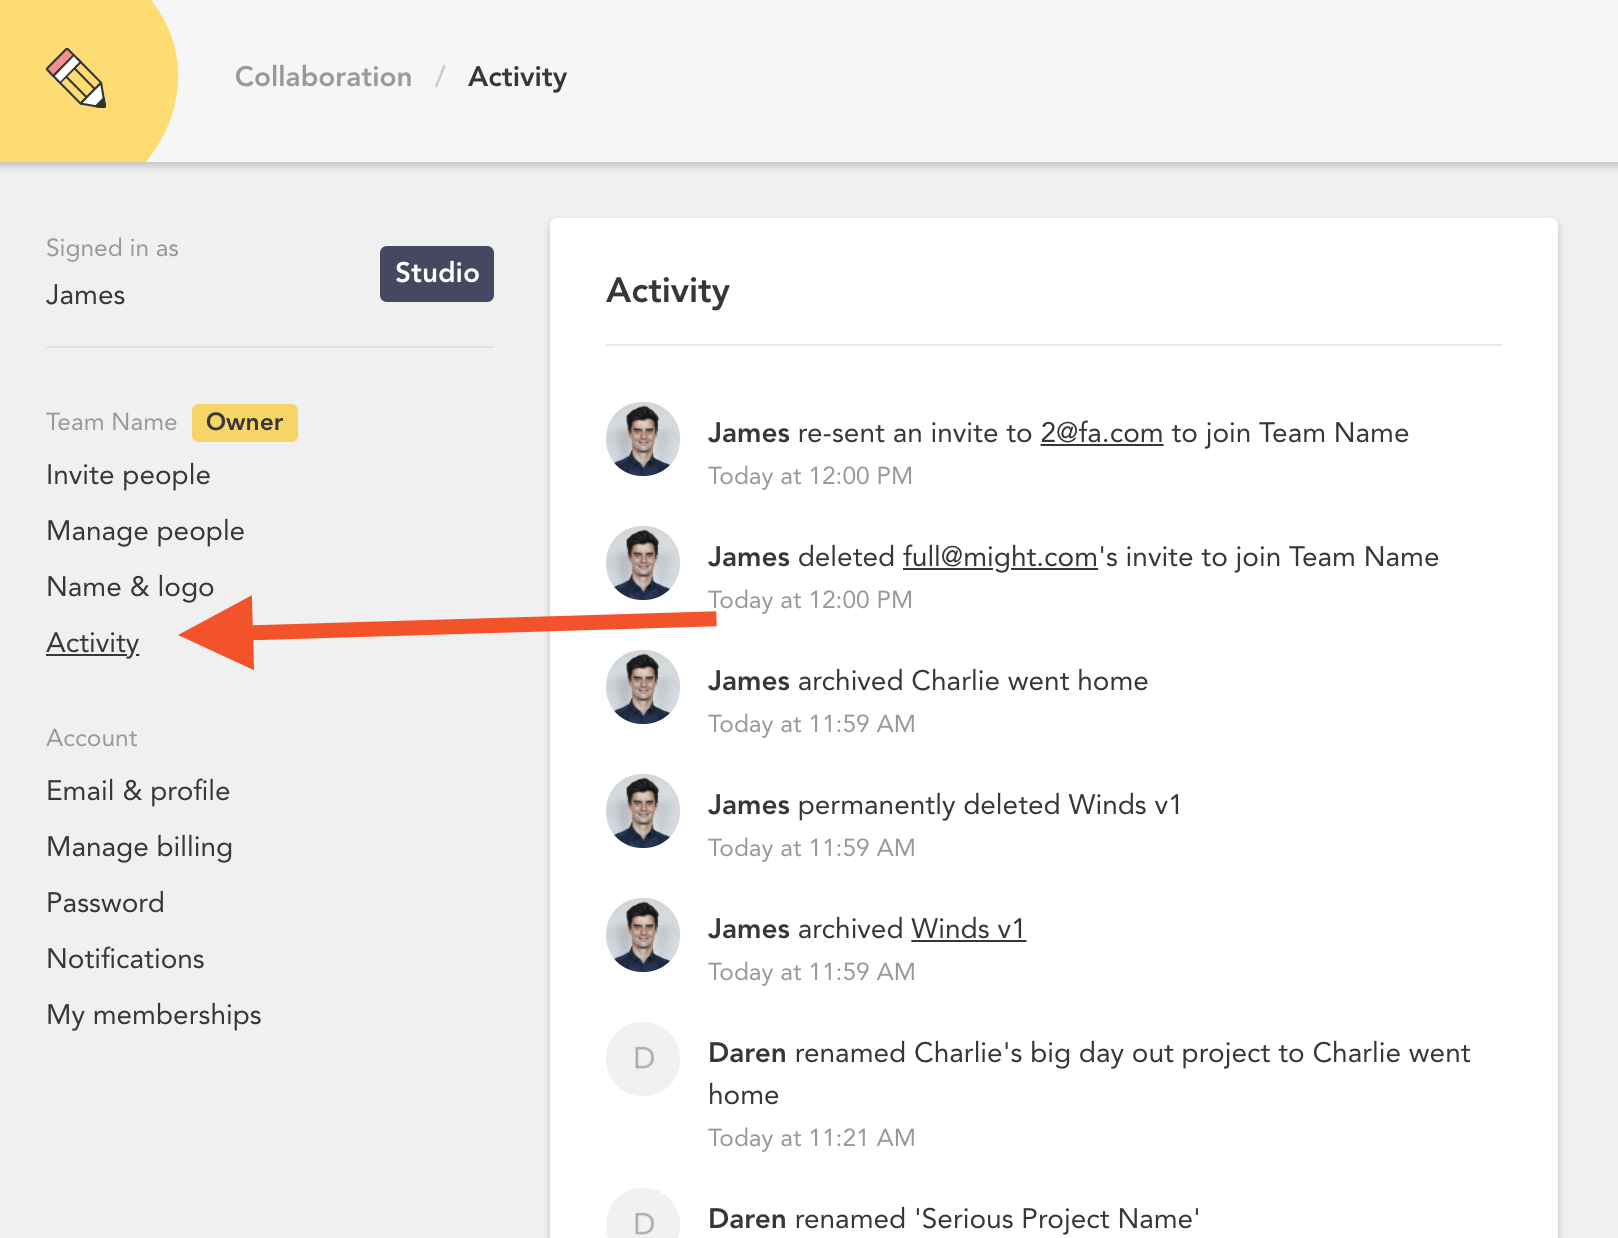Click the Studio plan badge
Viewport: 1618px width, 1238px height.
[x=437, y=273]
